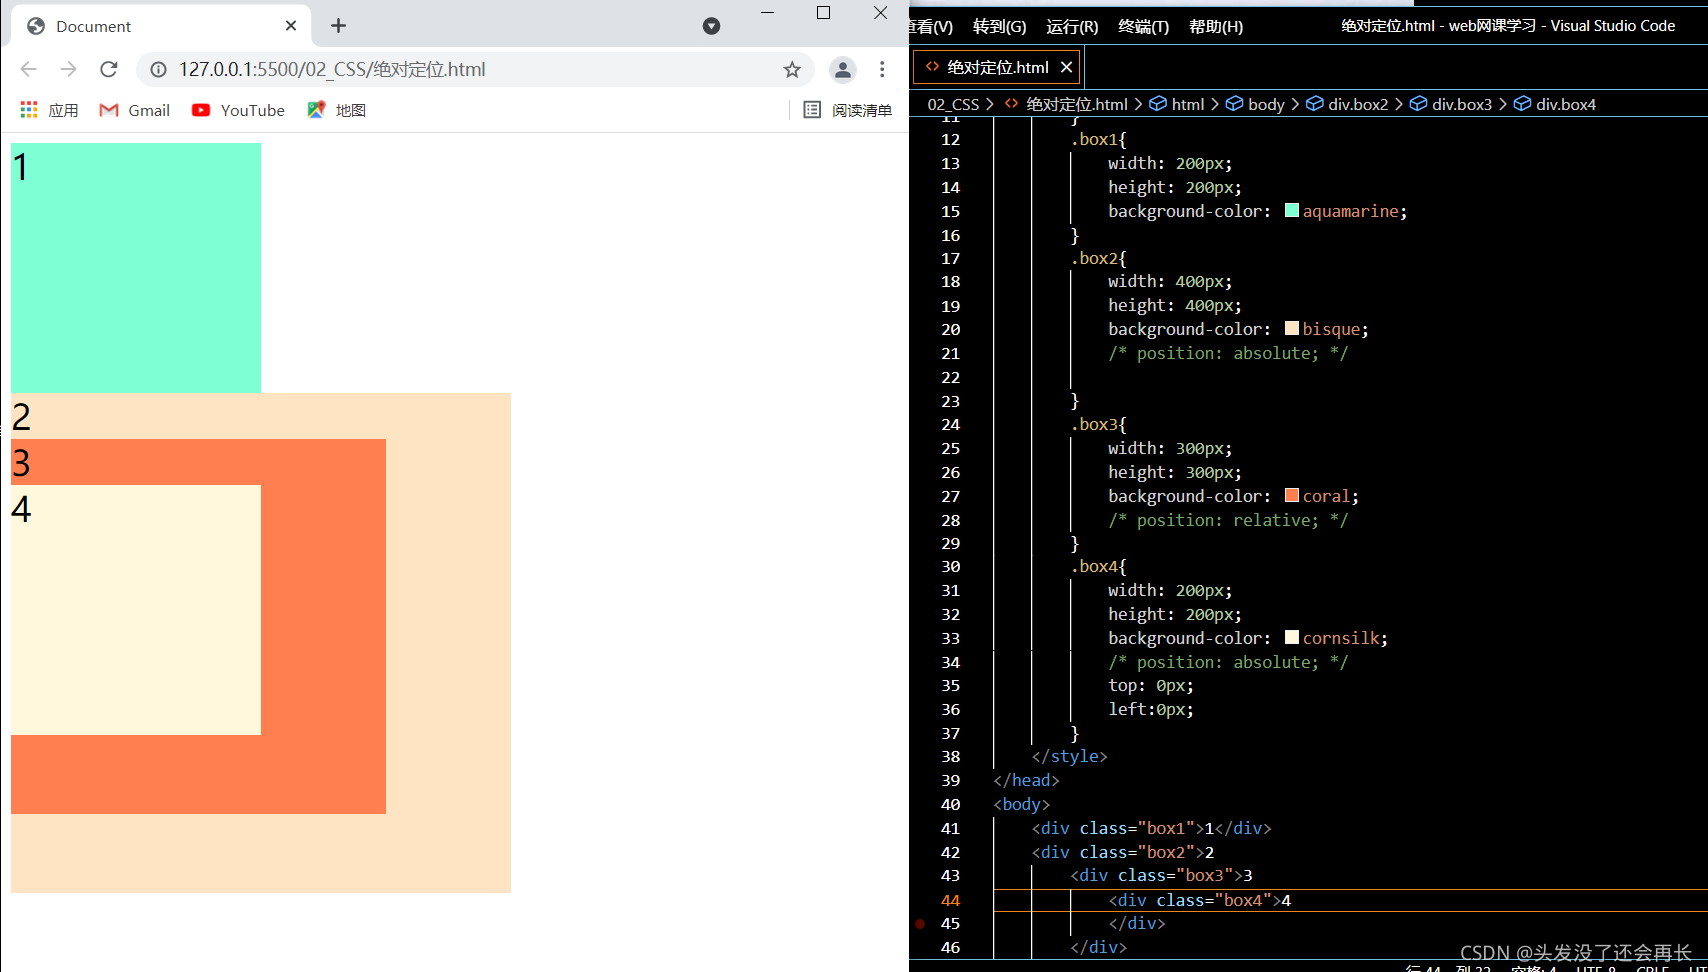The width and height of the screenshot is (1708, 972).
Task: Open Chrome profile avatar
Action: point(843,69)
